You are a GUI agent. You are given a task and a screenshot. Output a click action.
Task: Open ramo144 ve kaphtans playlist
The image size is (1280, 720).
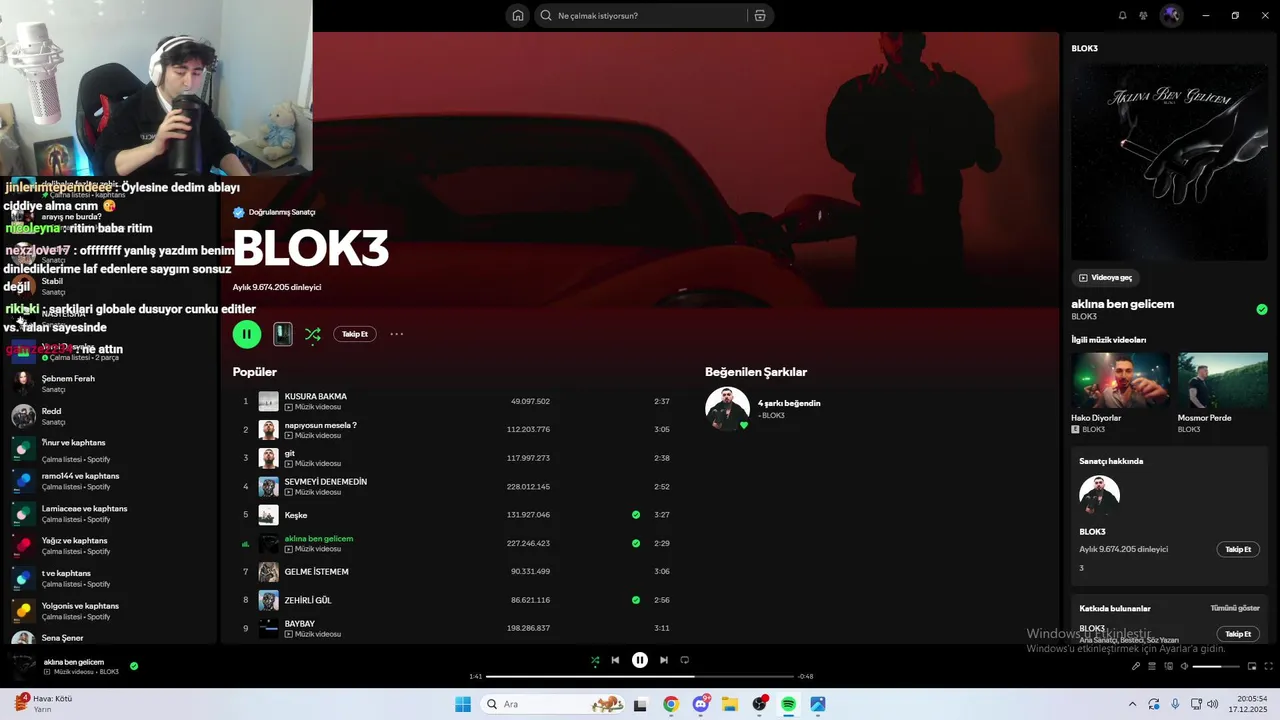113,481
